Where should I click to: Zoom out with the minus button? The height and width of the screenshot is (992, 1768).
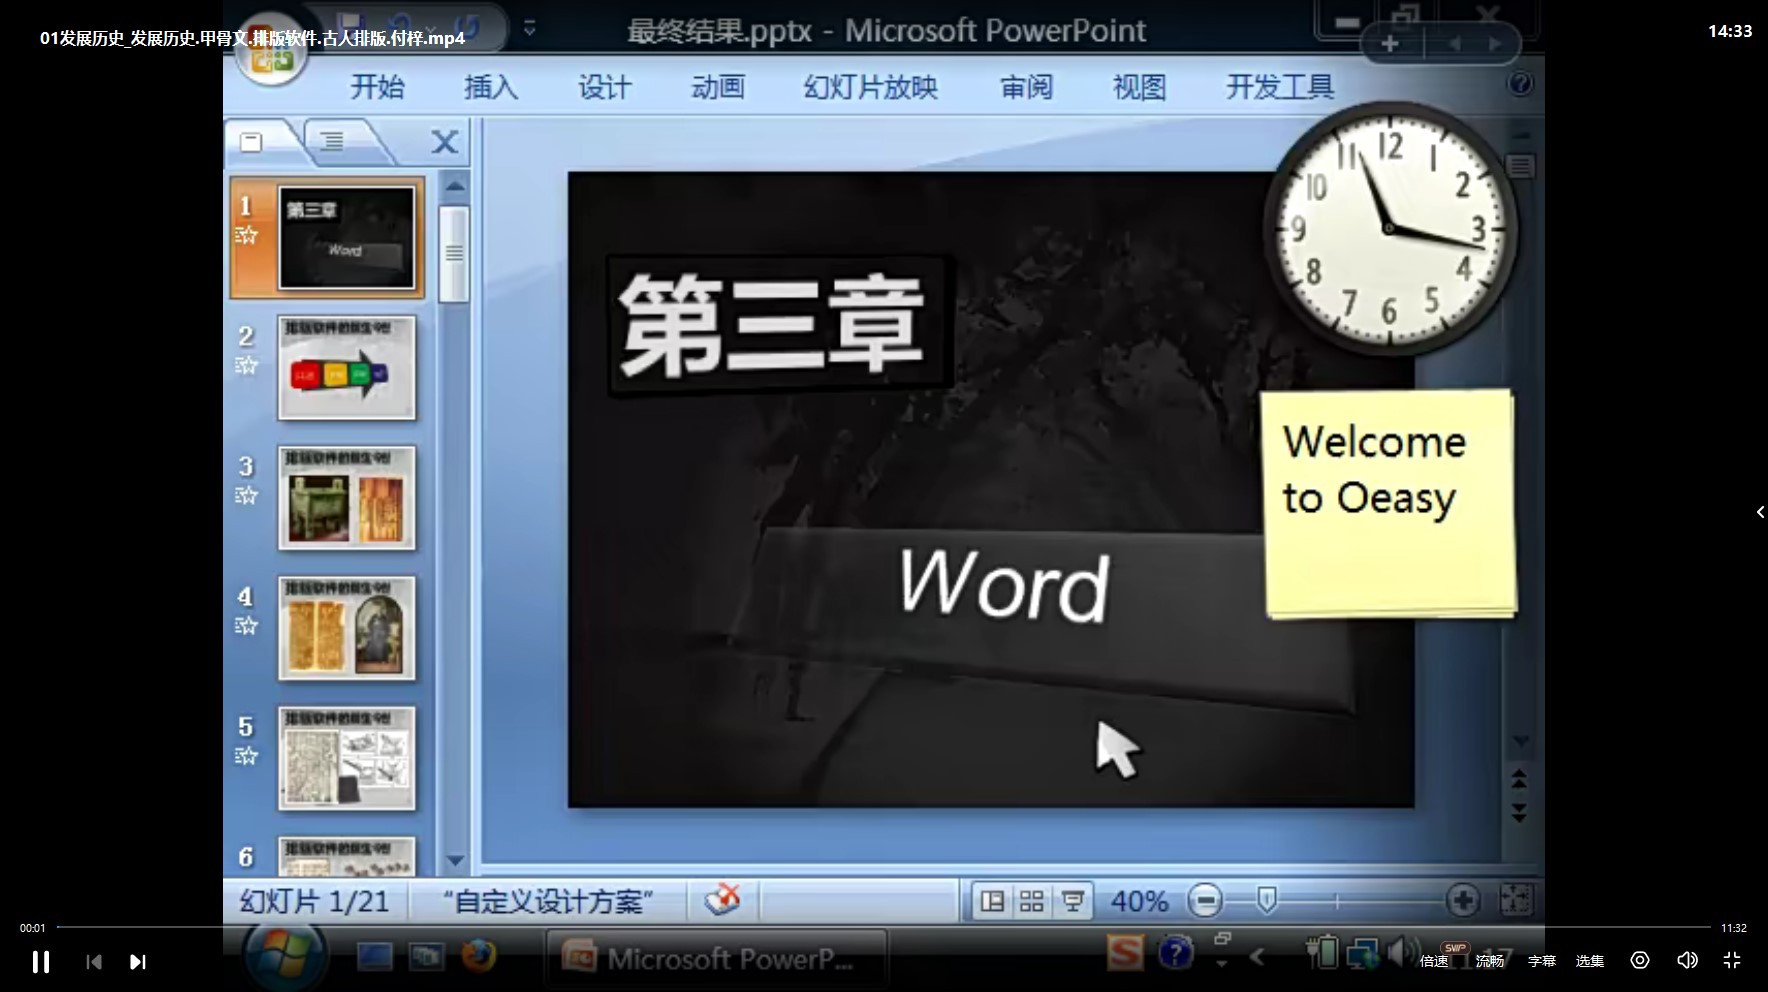point(1205,902)
